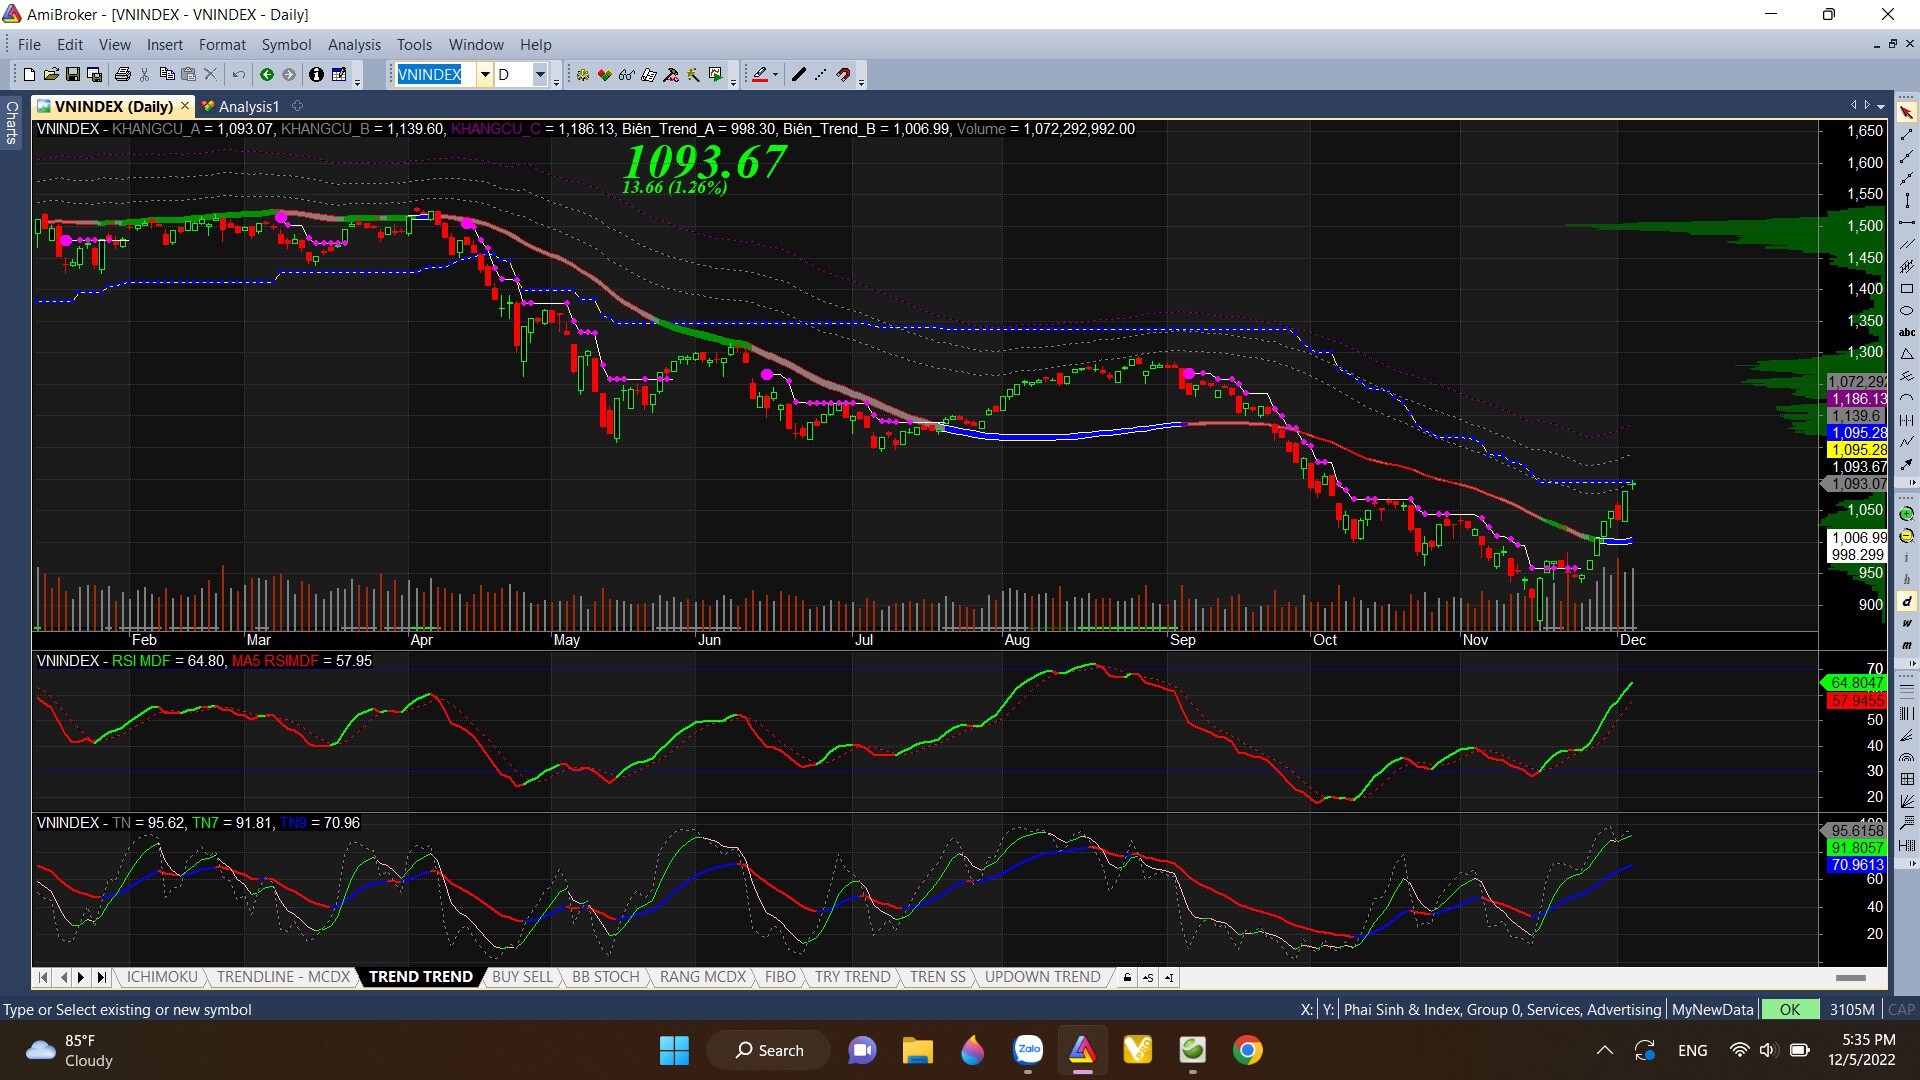Select the parallel lines drawing tool
1920x1080 pixels.
click(x=1907, y=244)
